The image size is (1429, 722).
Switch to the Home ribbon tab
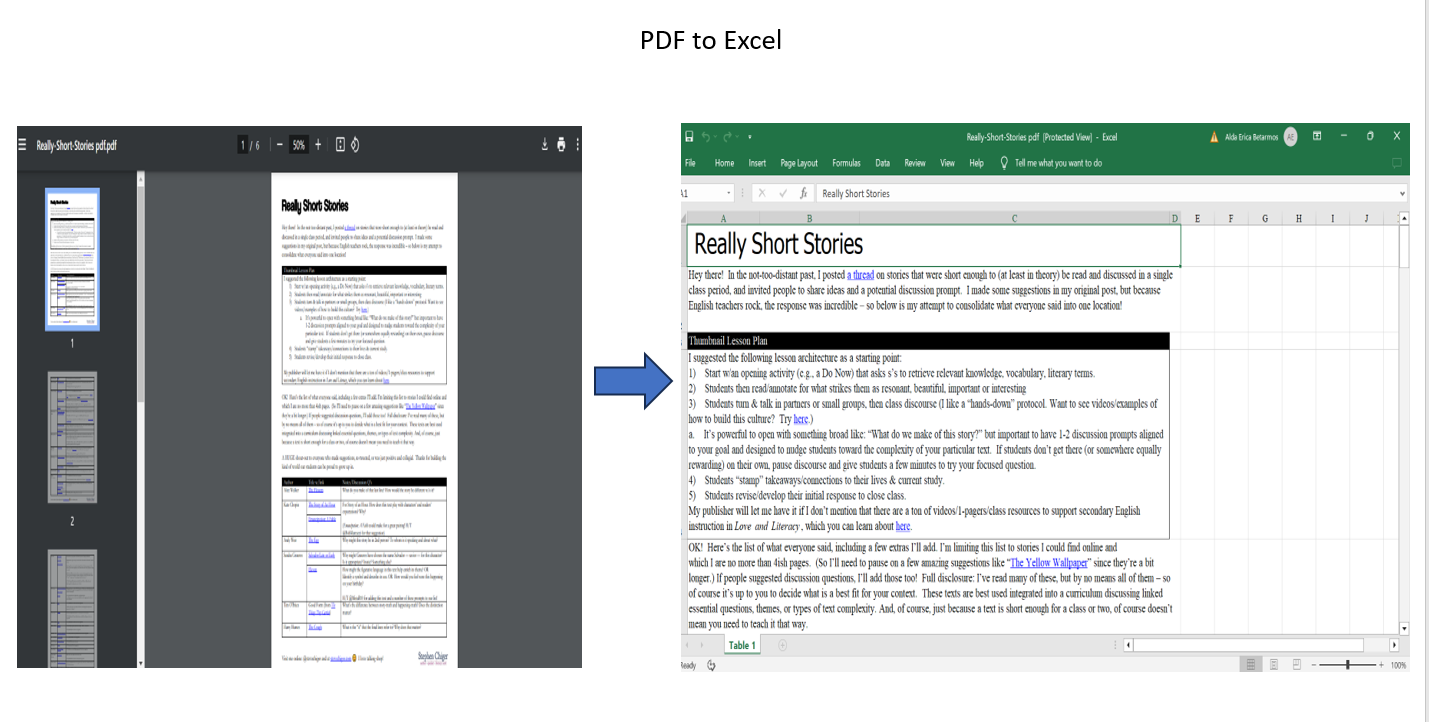point(724,163)
